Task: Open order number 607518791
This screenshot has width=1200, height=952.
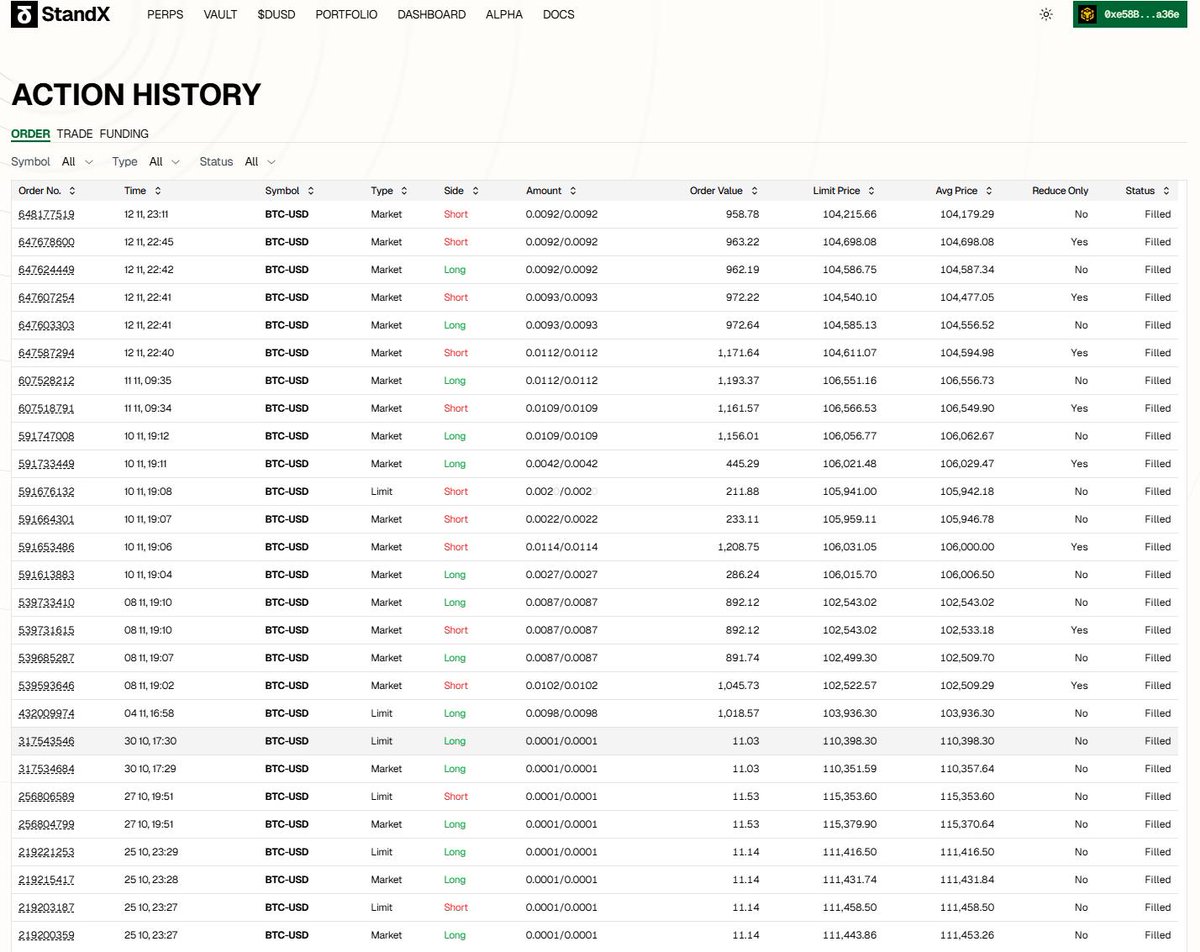Action: 47,409
